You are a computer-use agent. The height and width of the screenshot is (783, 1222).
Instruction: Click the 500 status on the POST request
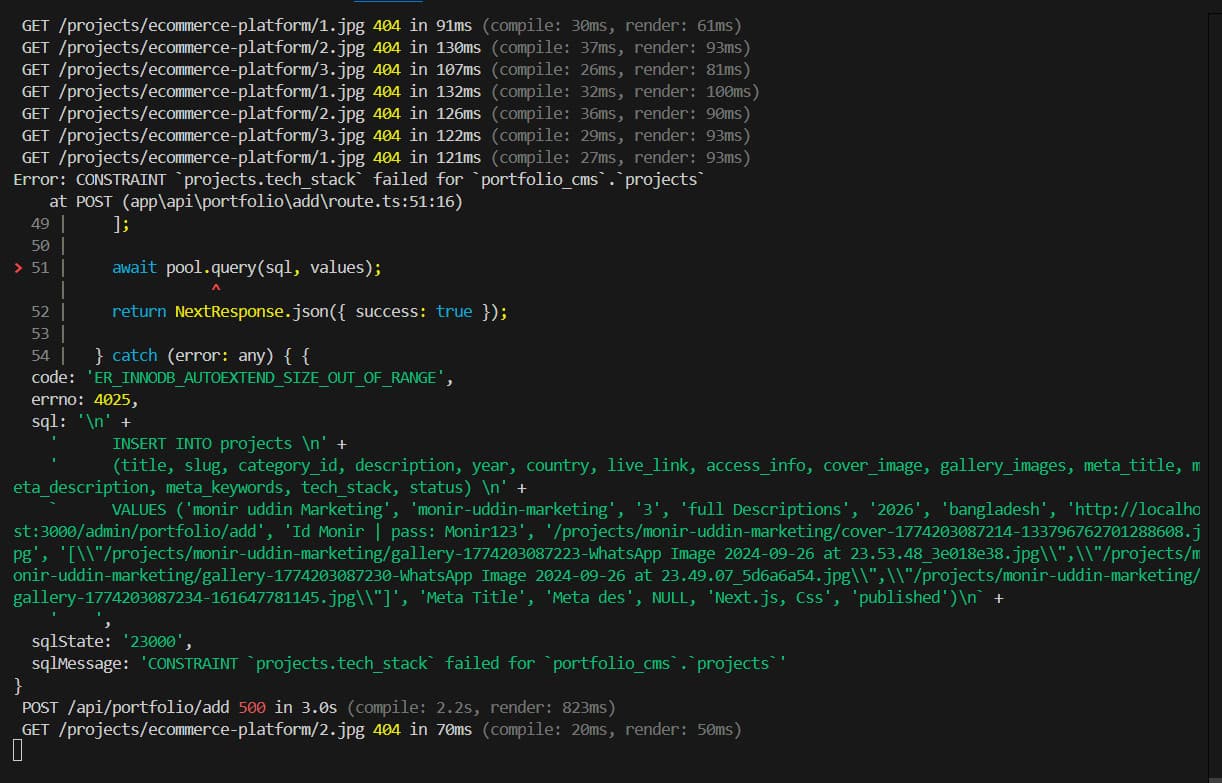click(252, 707)
